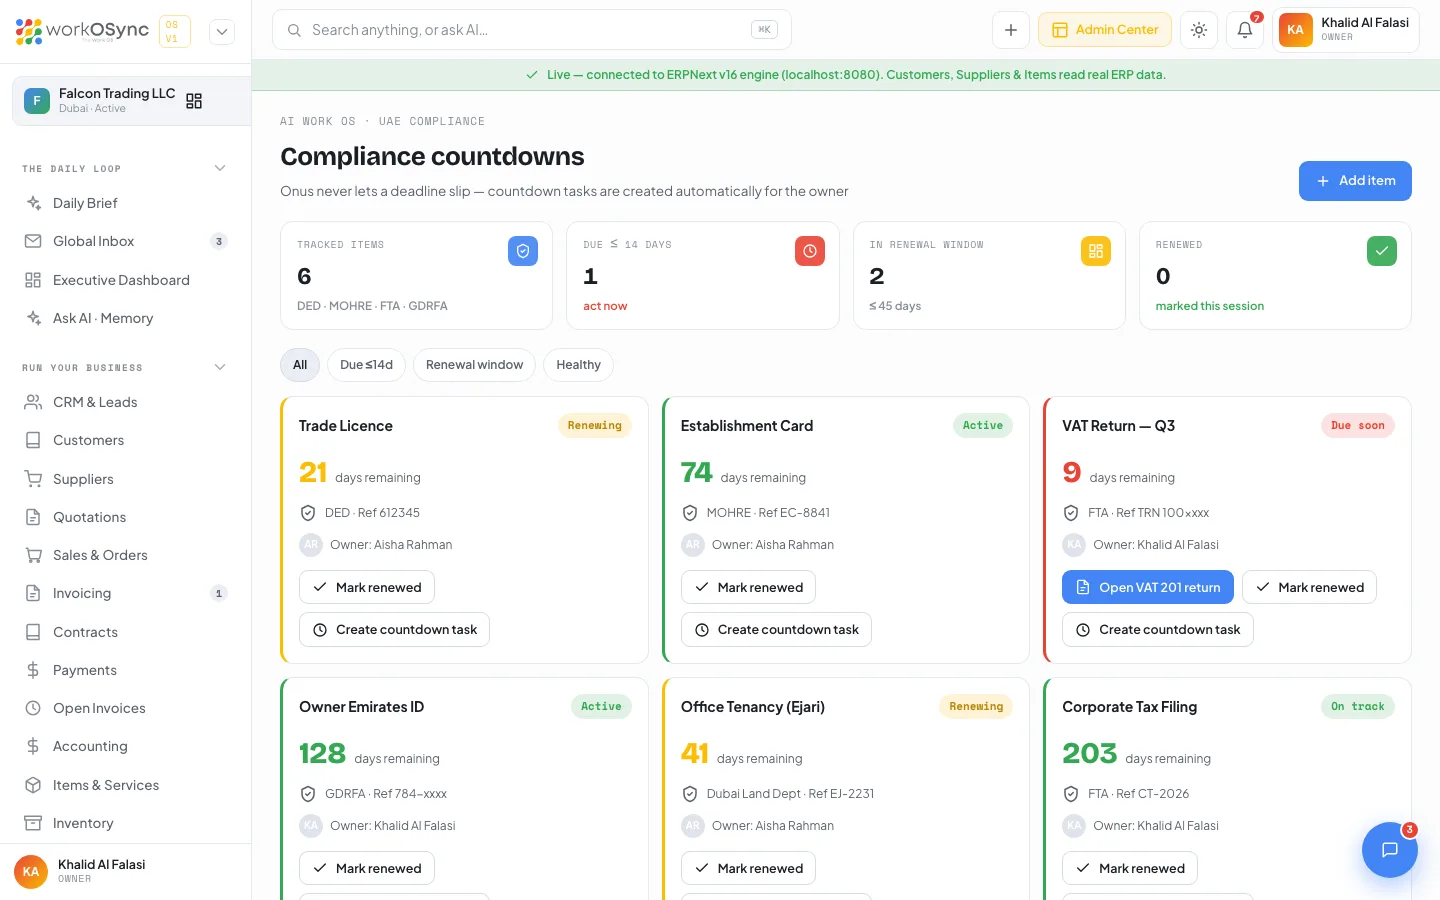Mark VAT Return — Q3 renewed
1440x900 pixels.
click(1309, 587)
